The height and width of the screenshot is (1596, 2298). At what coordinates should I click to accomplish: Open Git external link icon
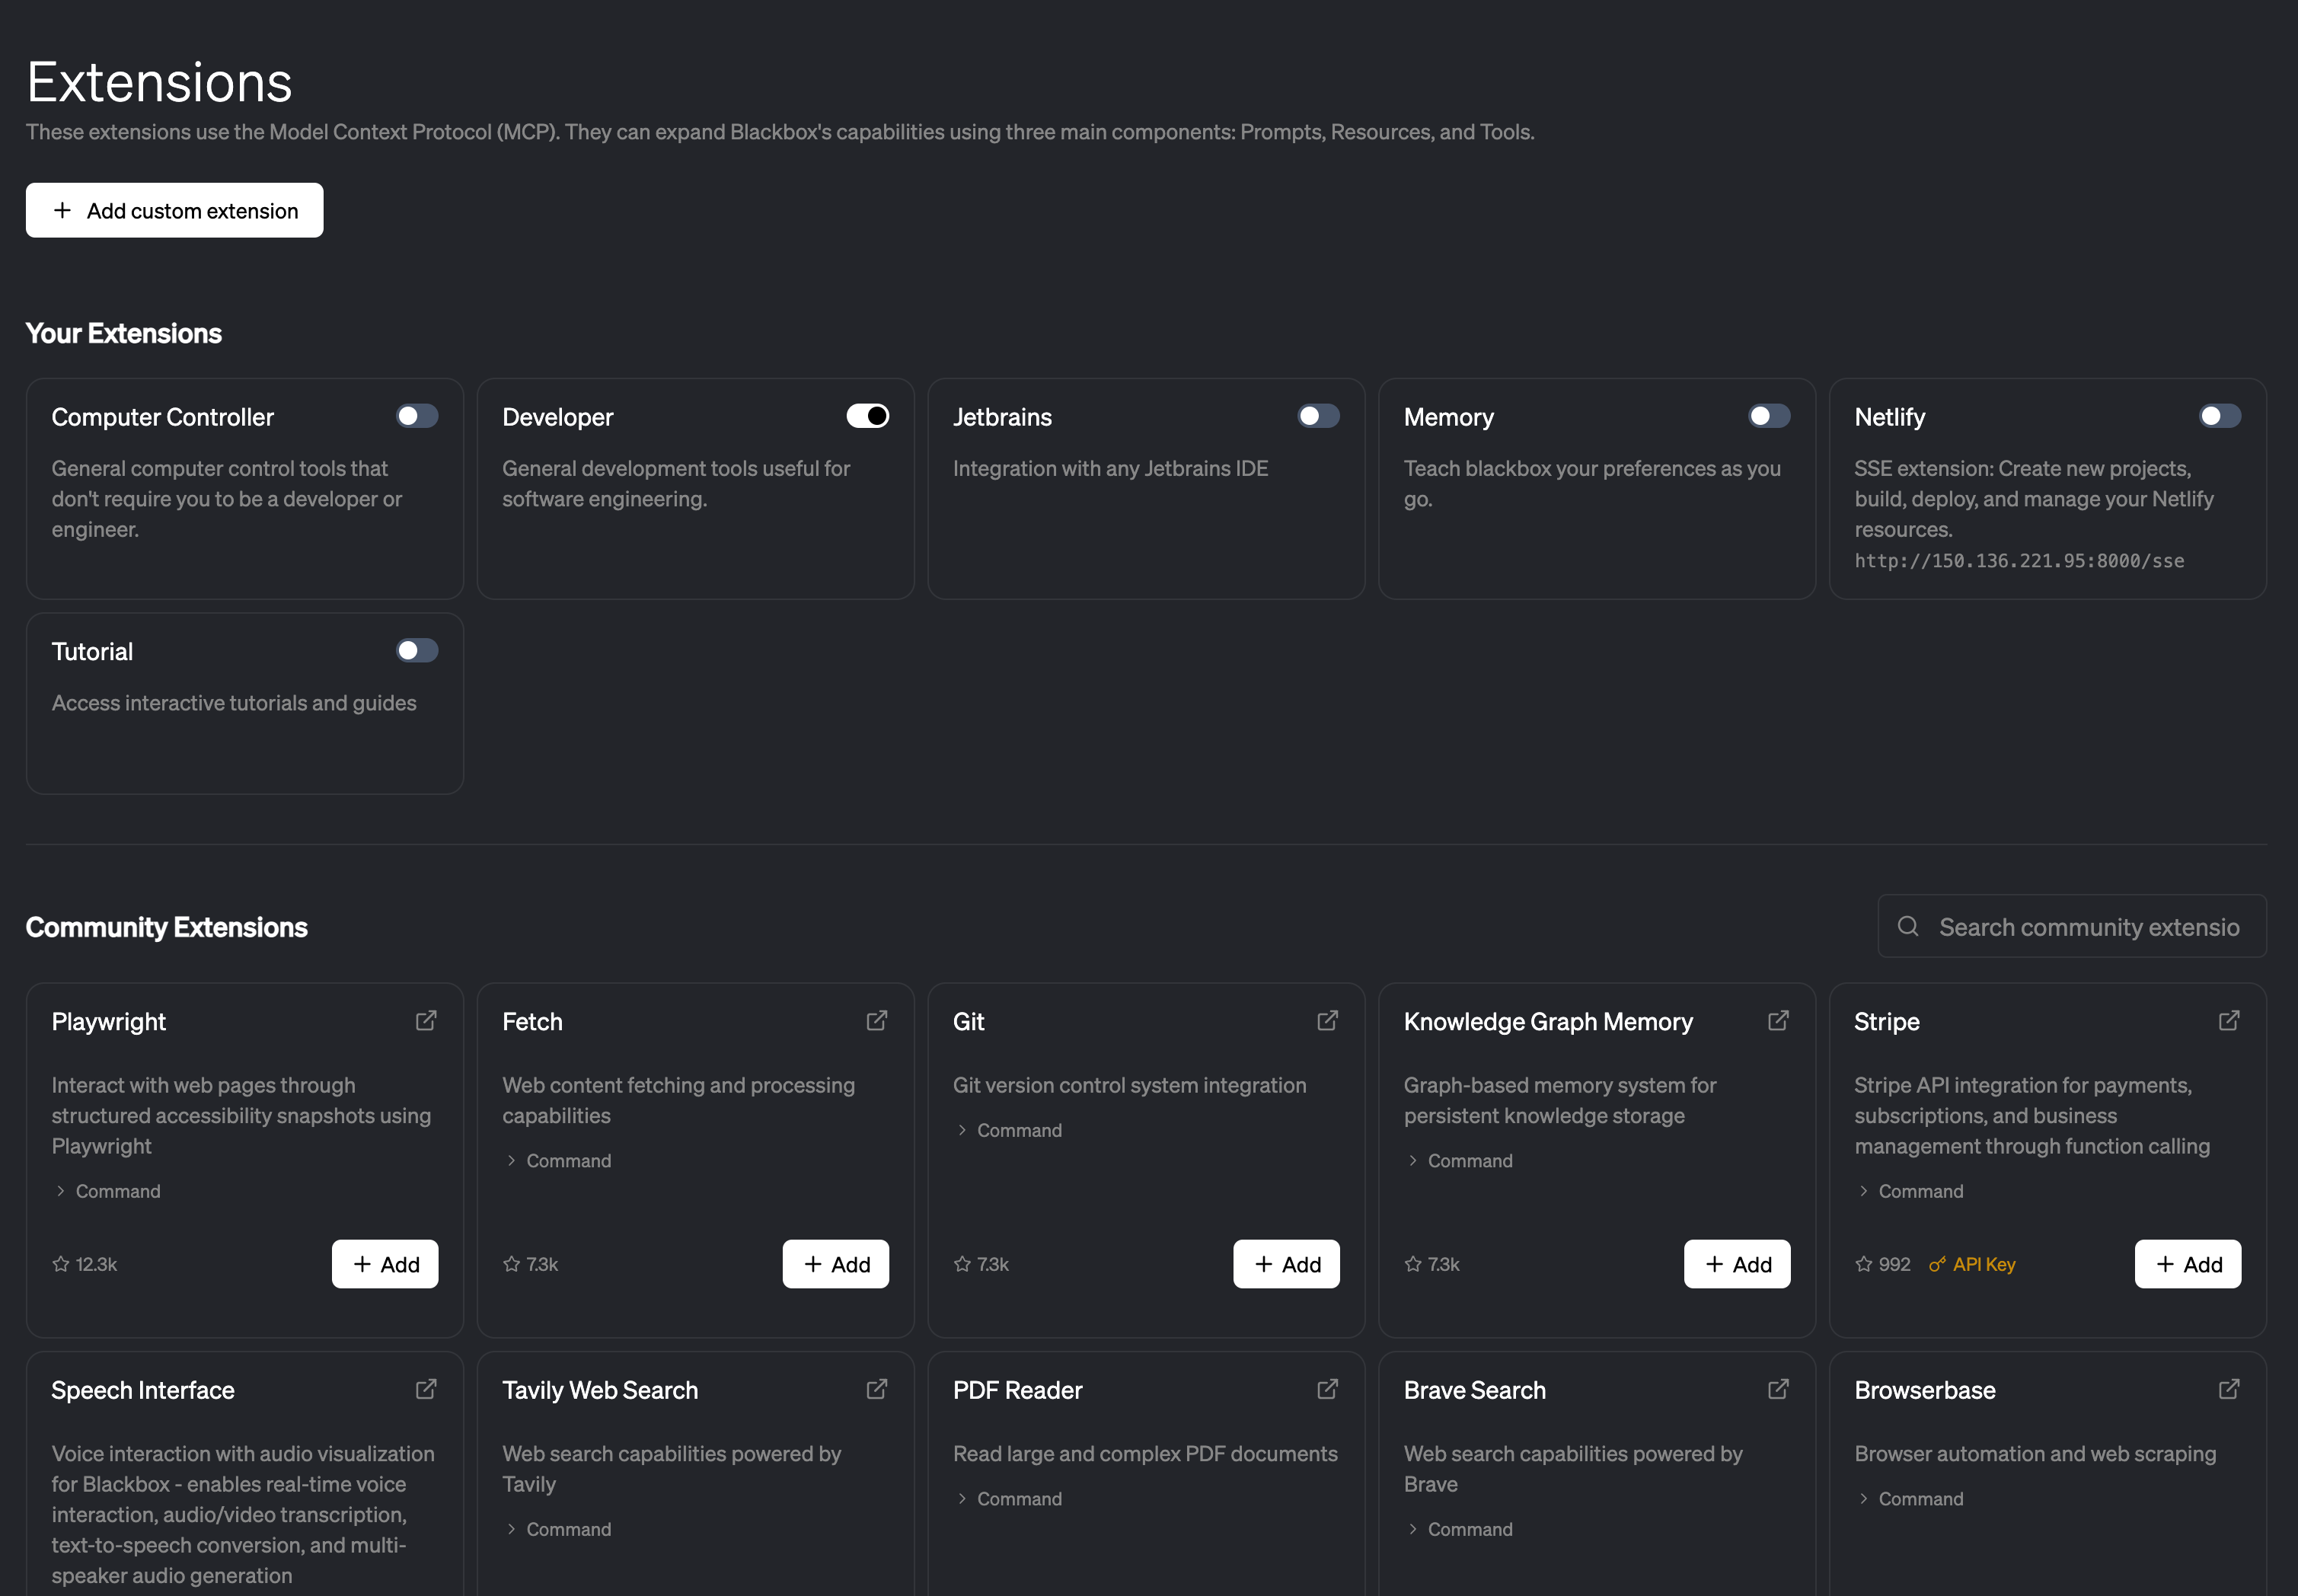click(x=1328, y=1020)
